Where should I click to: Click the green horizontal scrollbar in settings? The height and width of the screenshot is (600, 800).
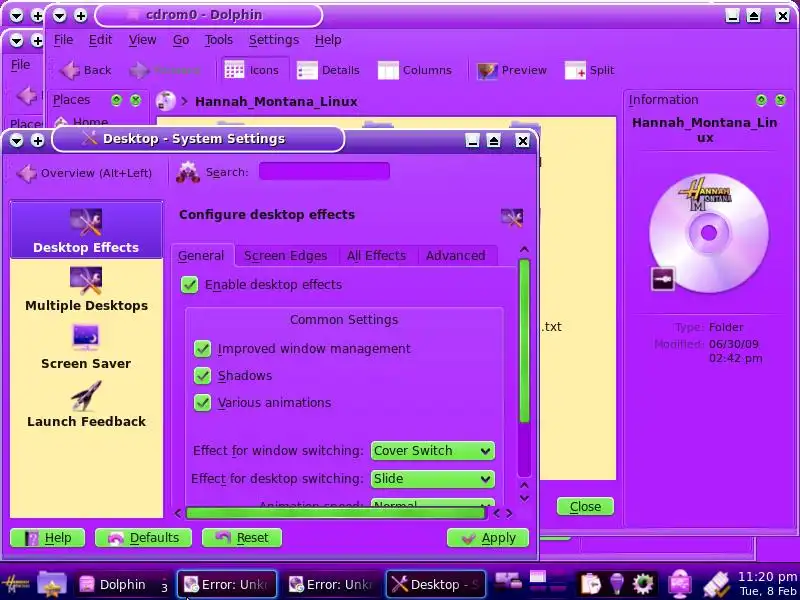pos(336,513)
